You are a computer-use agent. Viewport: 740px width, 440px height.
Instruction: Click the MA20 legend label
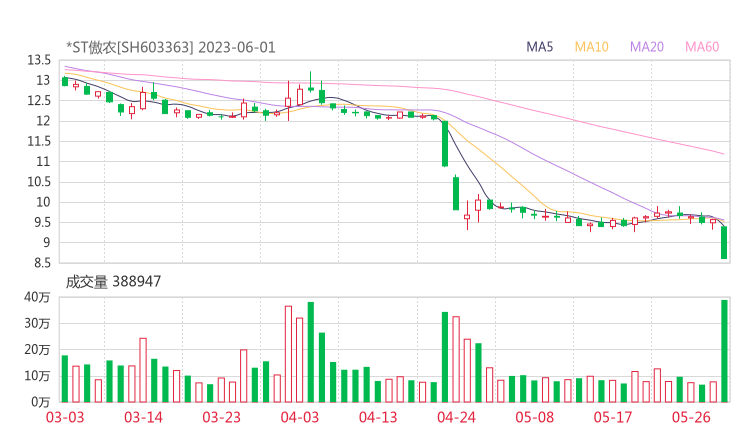pyautogui.click(x=647, y=47)
